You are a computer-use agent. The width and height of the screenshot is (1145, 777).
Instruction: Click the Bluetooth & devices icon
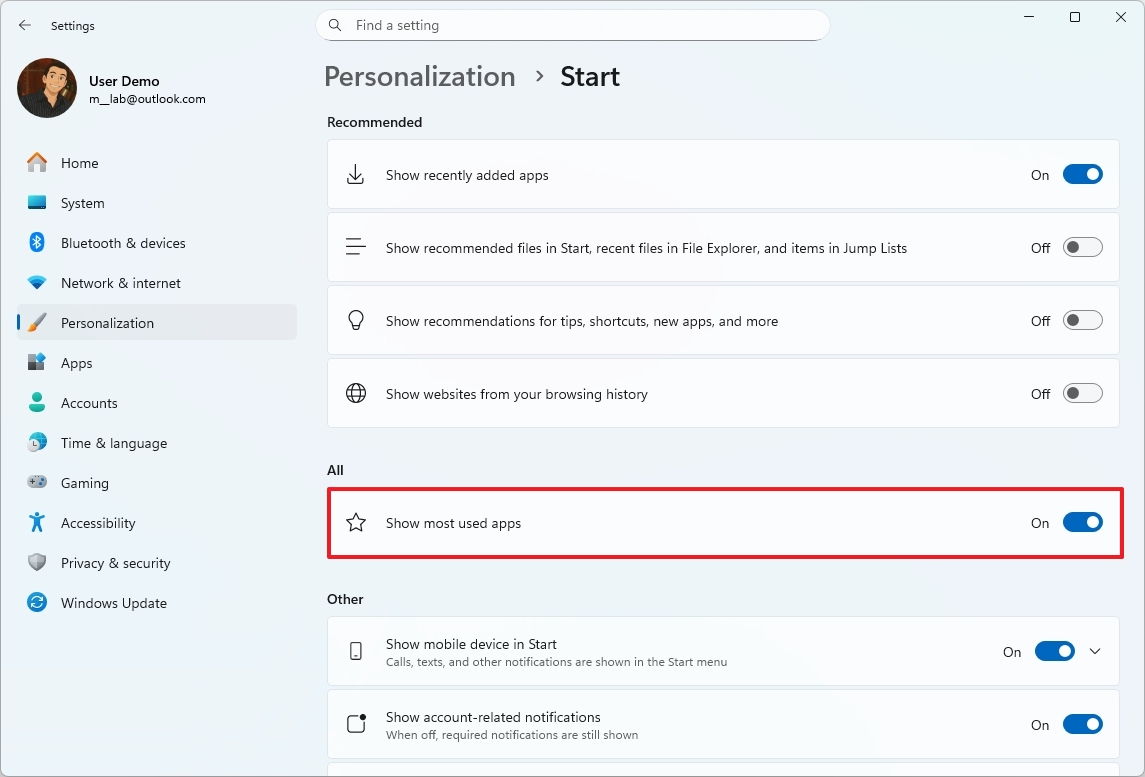[x=37, y=243]
